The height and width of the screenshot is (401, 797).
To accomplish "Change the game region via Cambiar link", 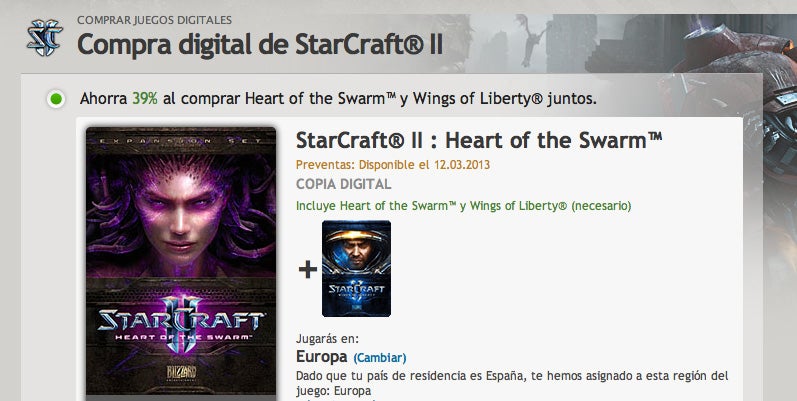I will 380,358.
